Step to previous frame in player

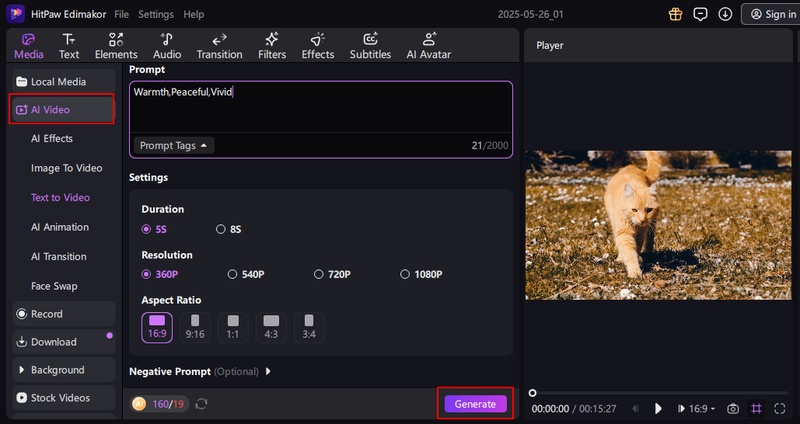pos(635,409)
